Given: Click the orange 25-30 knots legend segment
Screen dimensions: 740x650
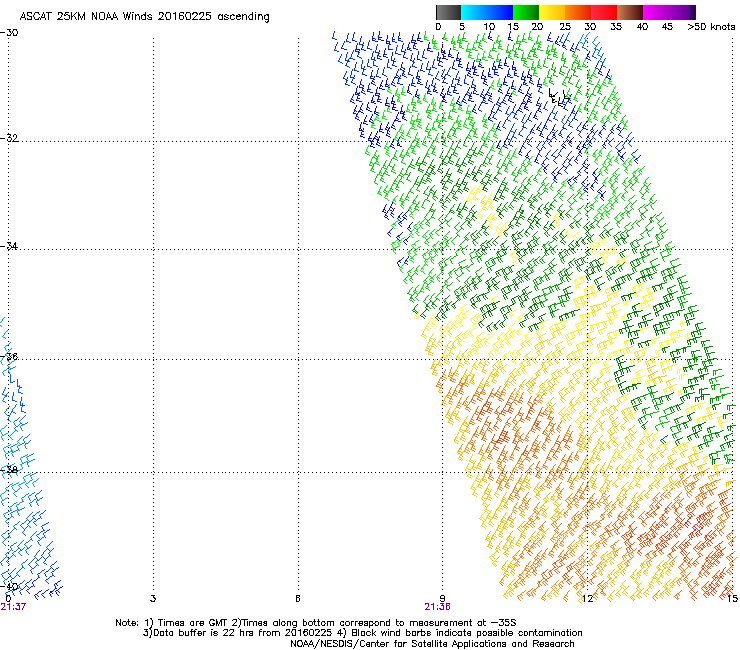Looking at the screenshot, I should [x=578, y=12].
